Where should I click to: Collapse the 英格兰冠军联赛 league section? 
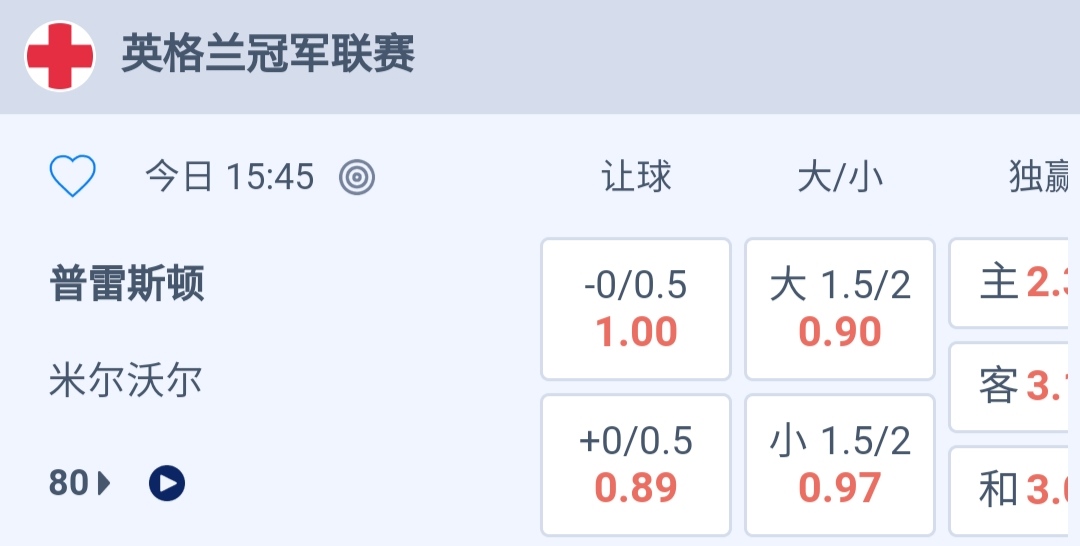(268, 55)
